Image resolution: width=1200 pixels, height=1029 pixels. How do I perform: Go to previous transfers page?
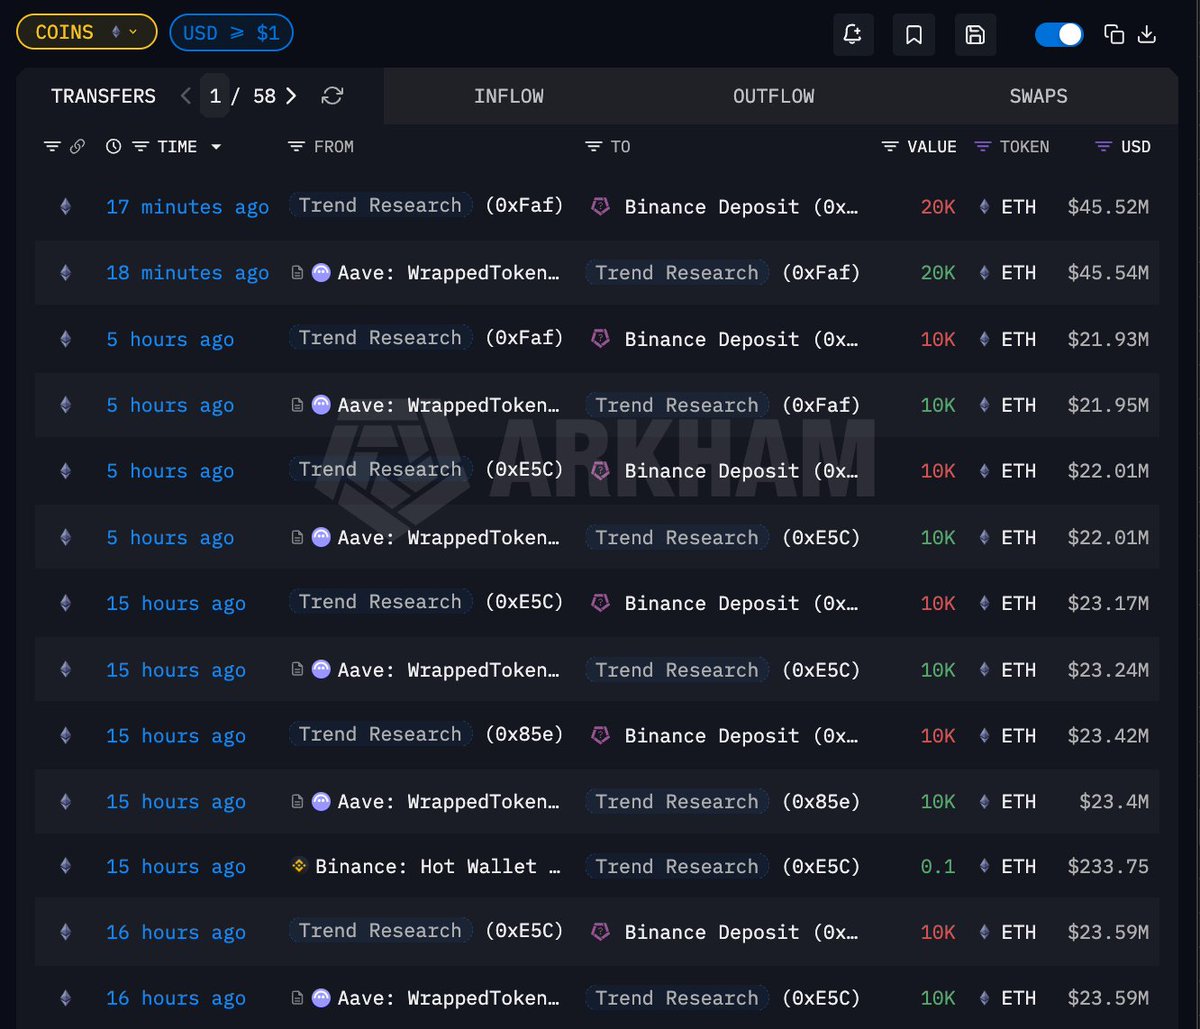(x=186, y=96)
